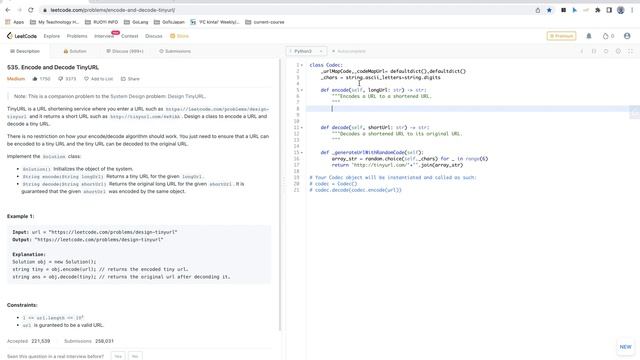Collapse the decode method fold arrow on line 11

[302, 128]
